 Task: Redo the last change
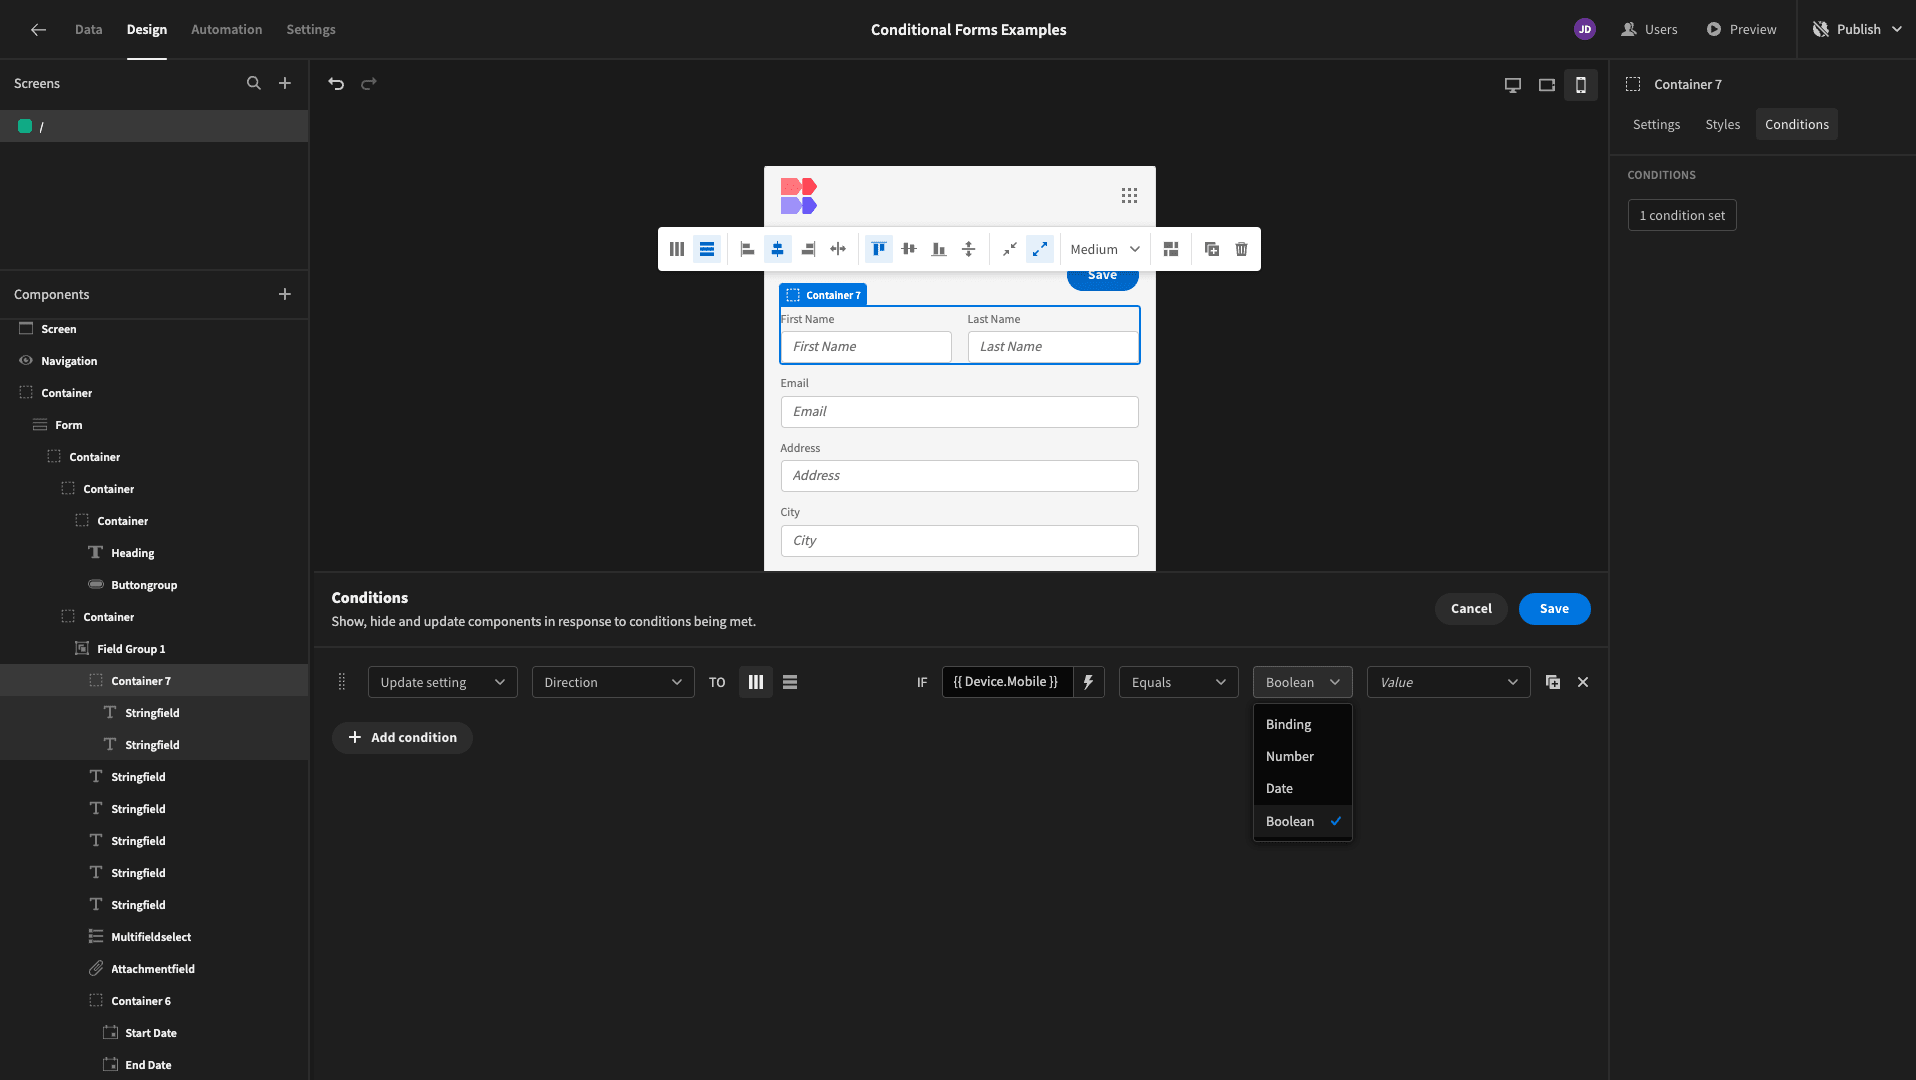pyautogui.click(x=369, y=83)
